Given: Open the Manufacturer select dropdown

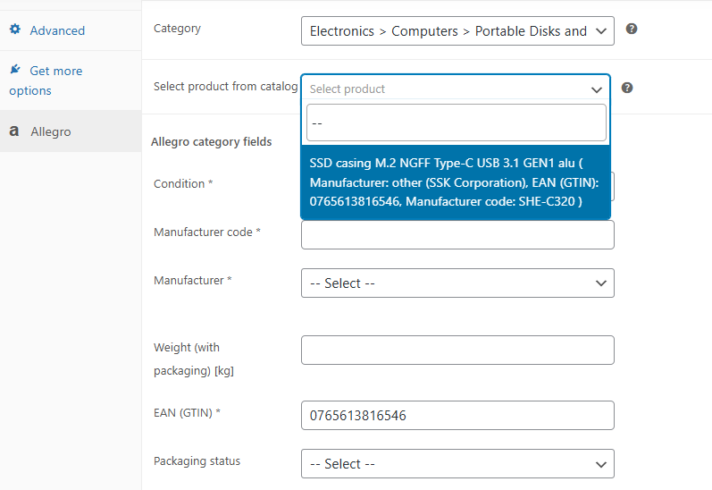Looking at the screenshot, I should tap(457, 283).
